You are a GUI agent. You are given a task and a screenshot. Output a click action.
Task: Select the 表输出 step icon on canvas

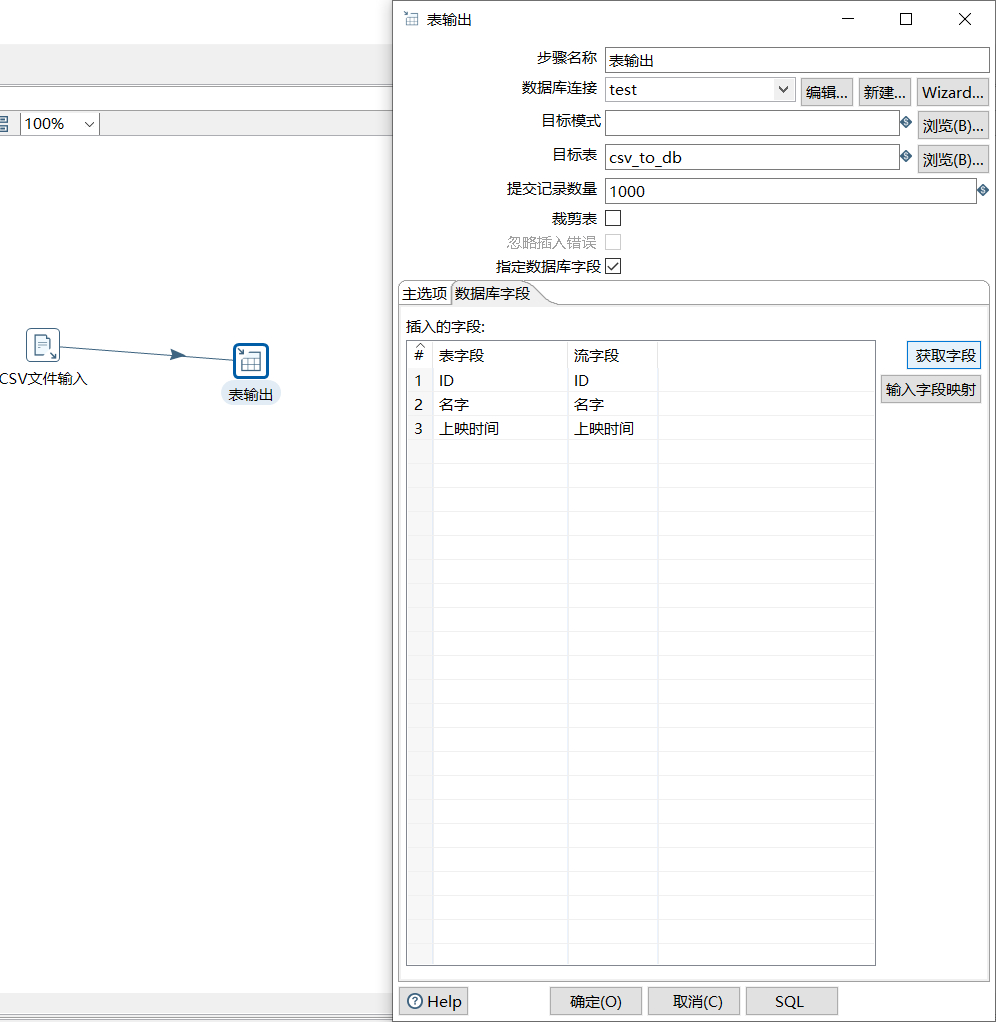(250, 361)
